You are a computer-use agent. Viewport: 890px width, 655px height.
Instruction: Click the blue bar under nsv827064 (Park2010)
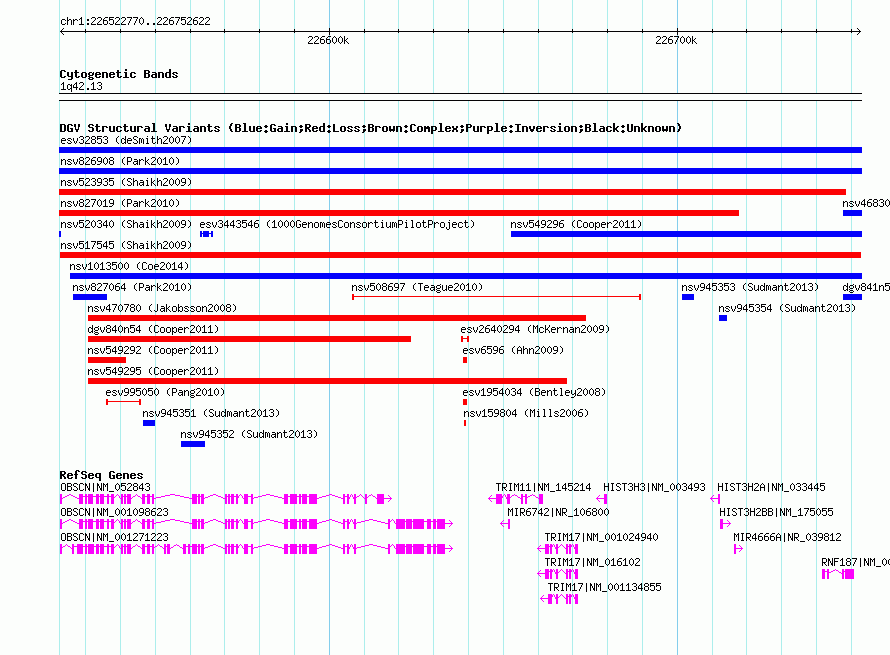click(x=90, y=297)
